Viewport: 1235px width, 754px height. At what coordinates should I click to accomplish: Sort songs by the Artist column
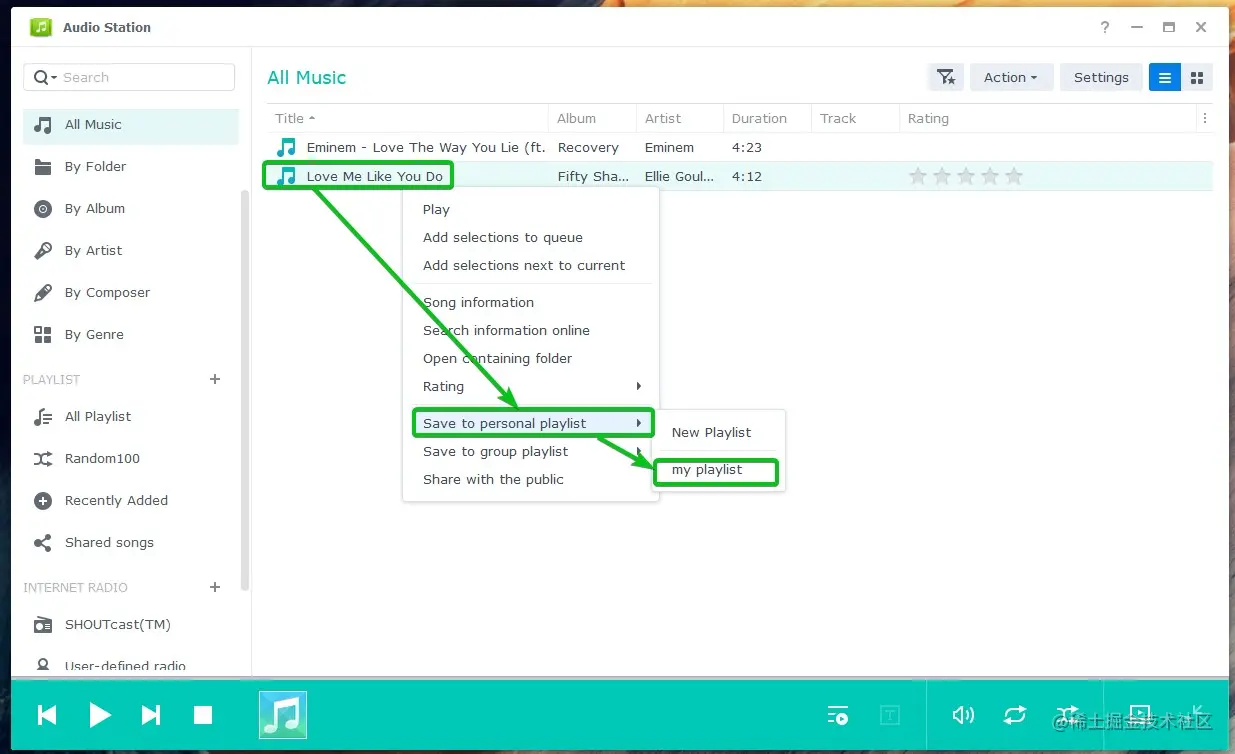pyautogui.click(x=680, y=118)
